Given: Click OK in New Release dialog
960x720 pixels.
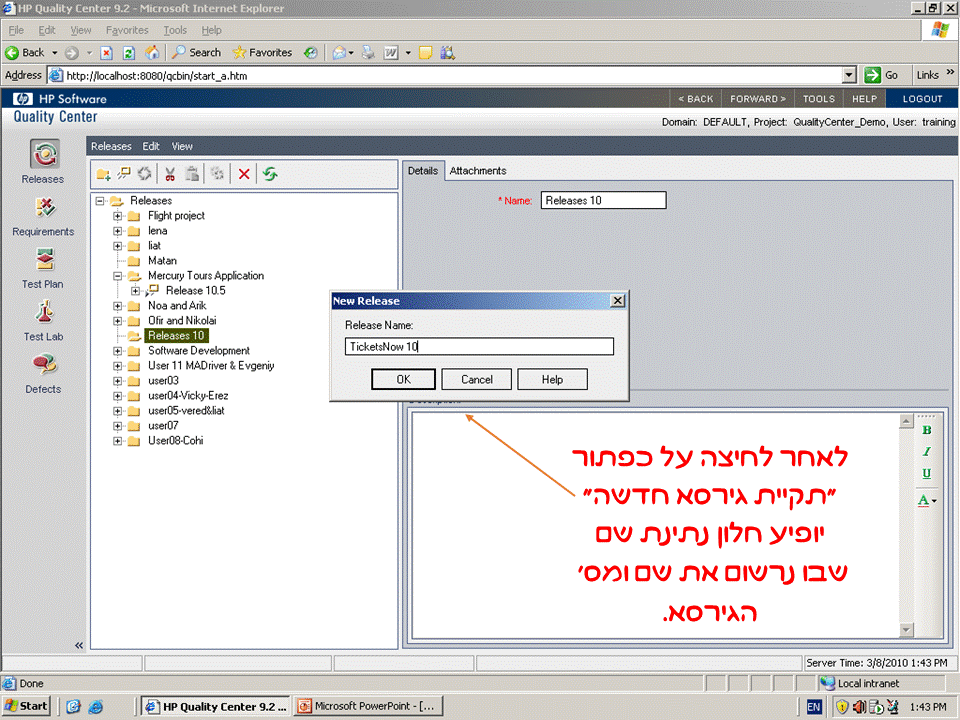Looking at the screenshot, I should (x=403, y=380).
